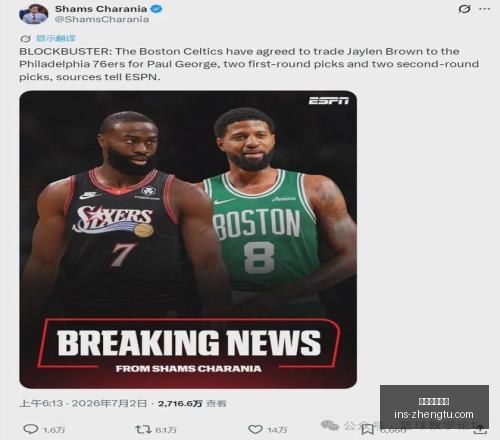The image size is (500, 440).
Task: Click the retweet arrows icon
Action: (143, 429)
